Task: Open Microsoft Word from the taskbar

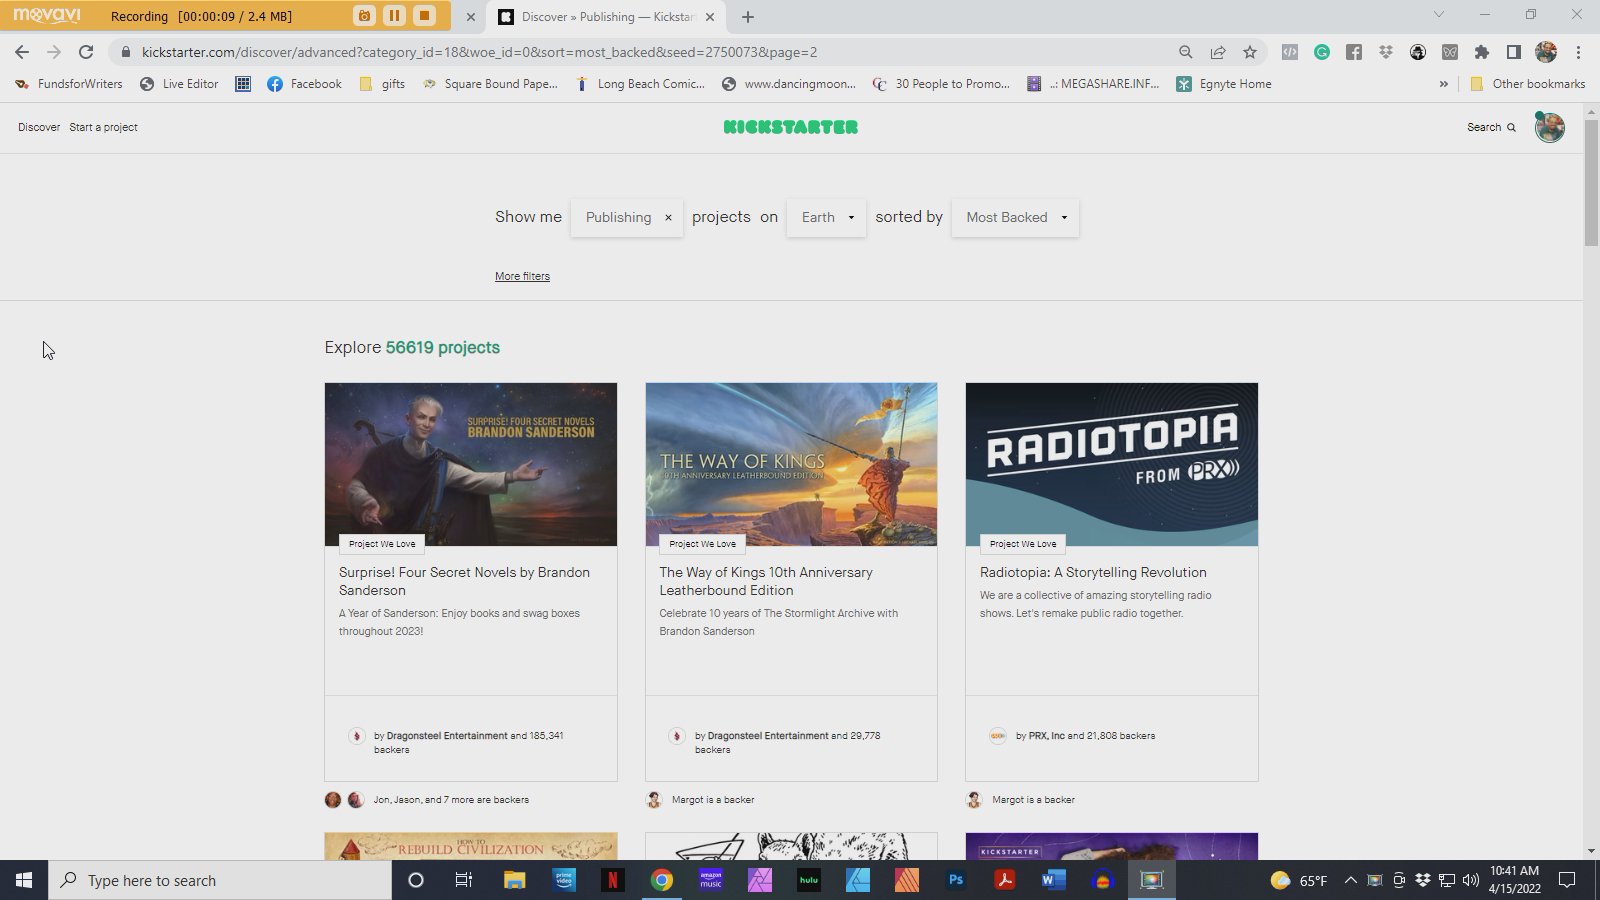Action: pos(1054,880)
